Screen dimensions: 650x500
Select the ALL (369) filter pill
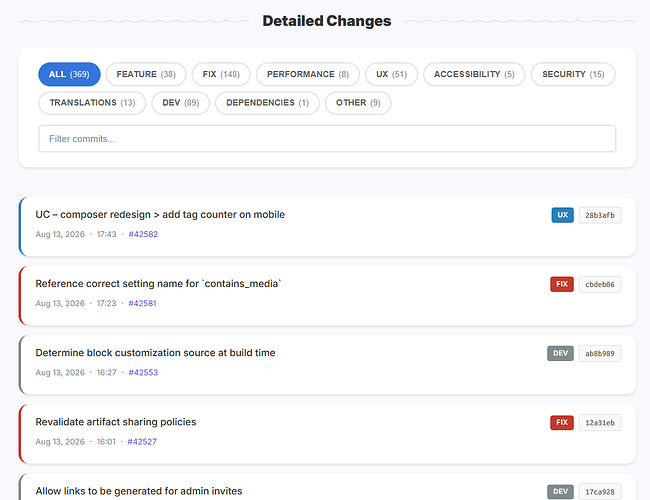coord(69,74)
